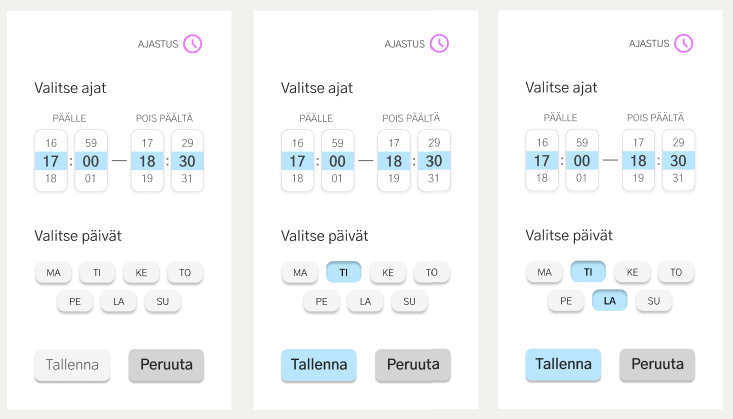Pick minute 29 in the right panel's Pois päältä picker
The image size is (733, 419).
(679, 143)
